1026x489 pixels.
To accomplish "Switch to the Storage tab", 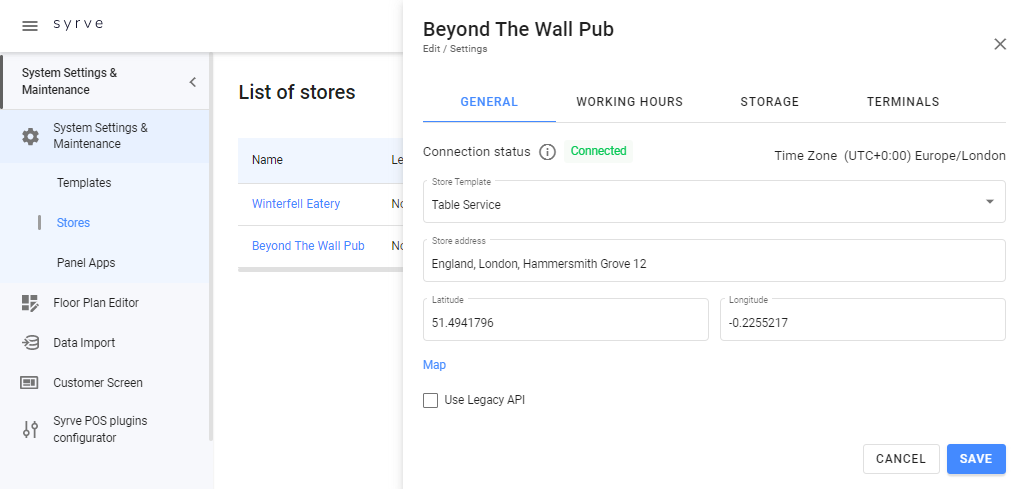I will tap(769, 102).
